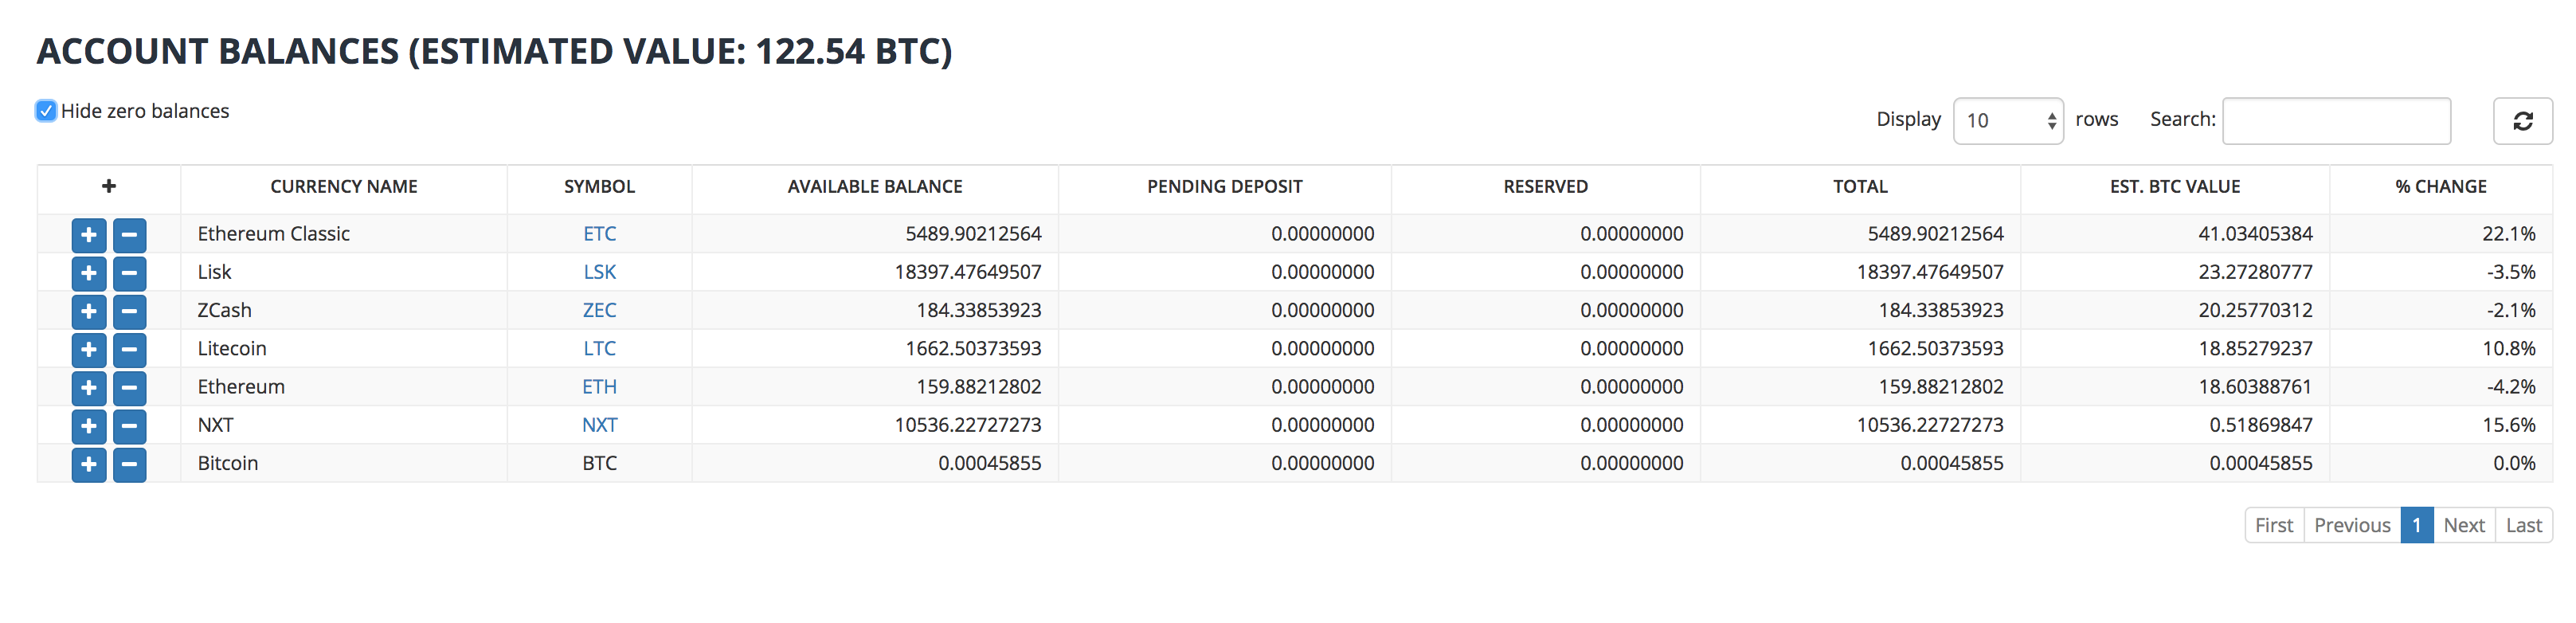Click the 22.1% change value
The image size is (2576, 623).
click(x=2508, y=234)
